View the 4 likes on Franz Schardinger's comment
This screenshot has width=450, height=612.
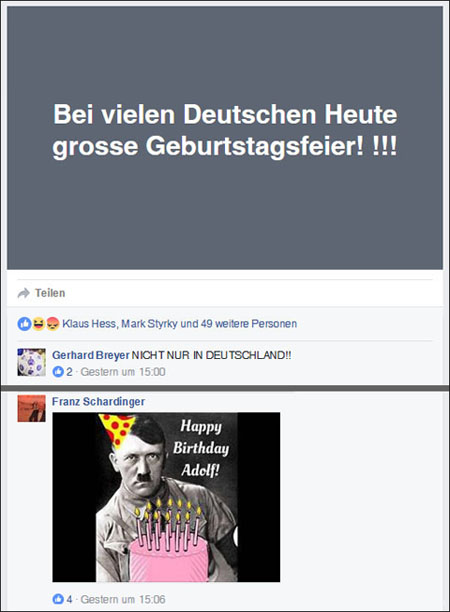coord(69,599)
